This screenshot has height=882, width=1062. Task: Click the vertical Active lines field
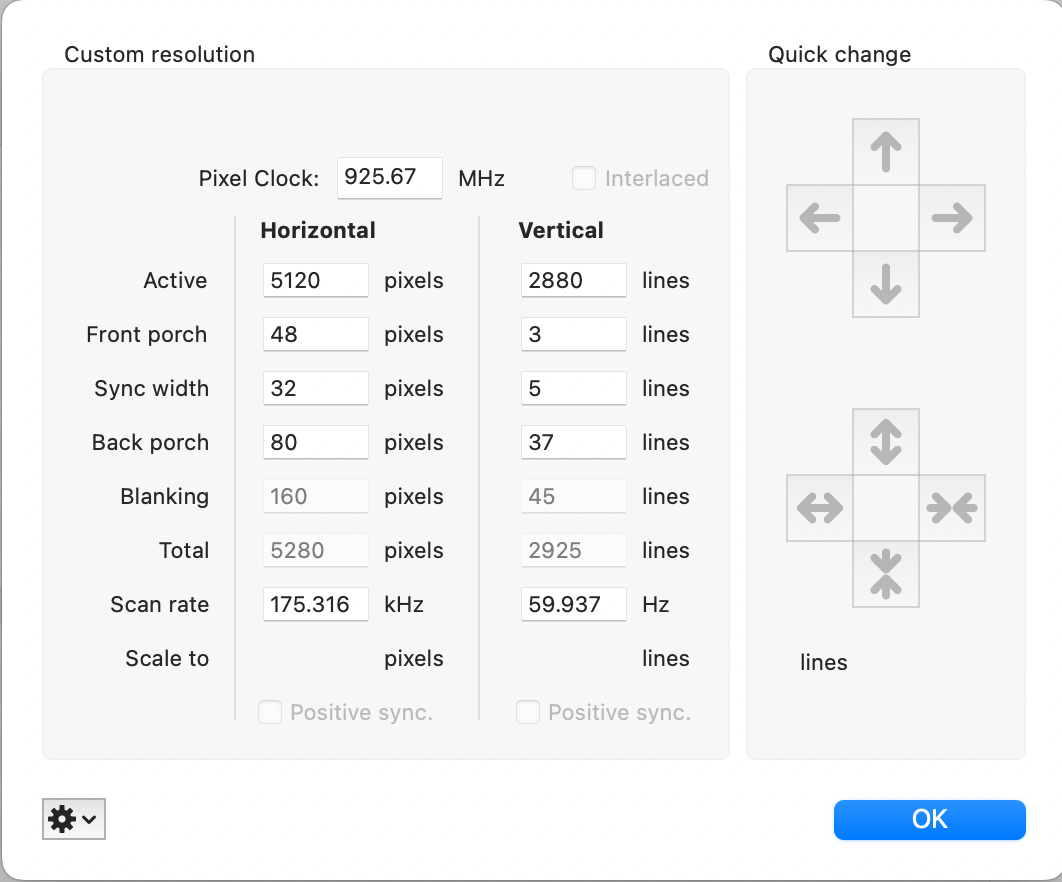pyautogui.click(x=573, y=280)
